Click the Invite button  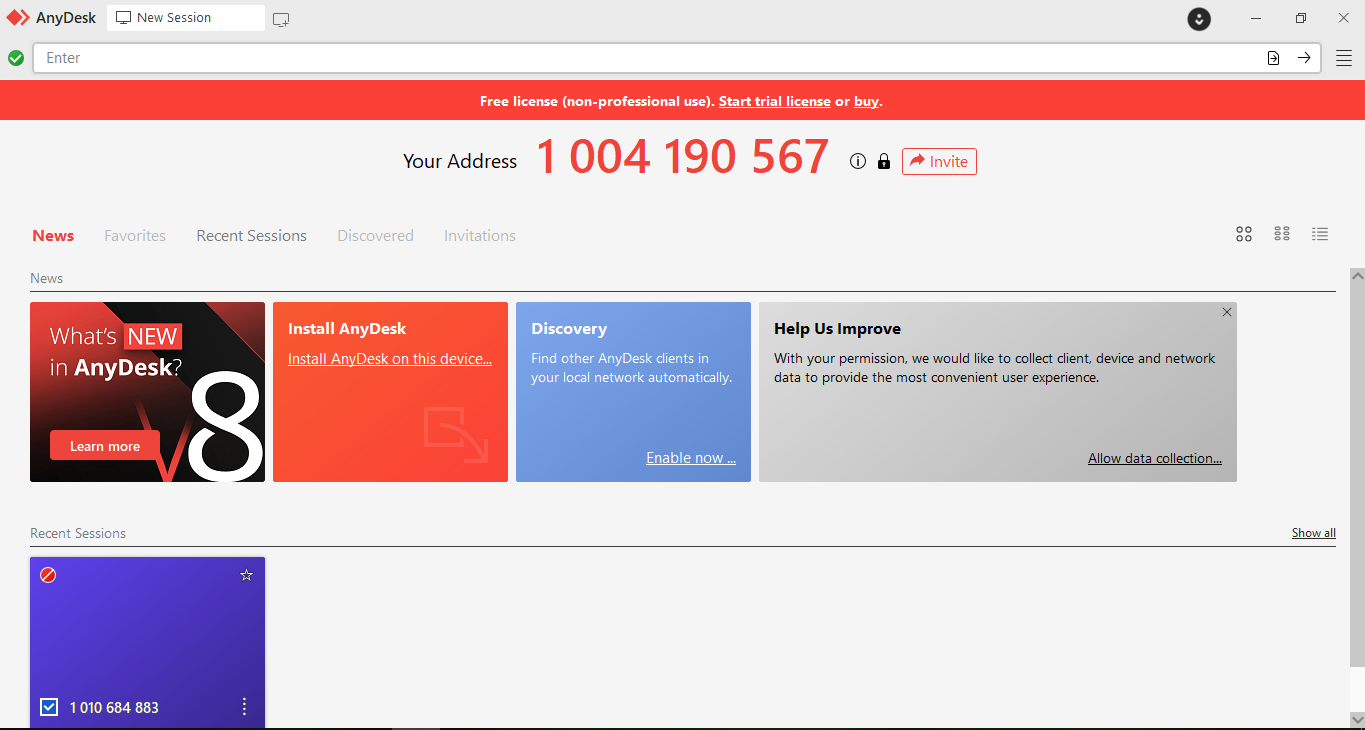point(939,161)
